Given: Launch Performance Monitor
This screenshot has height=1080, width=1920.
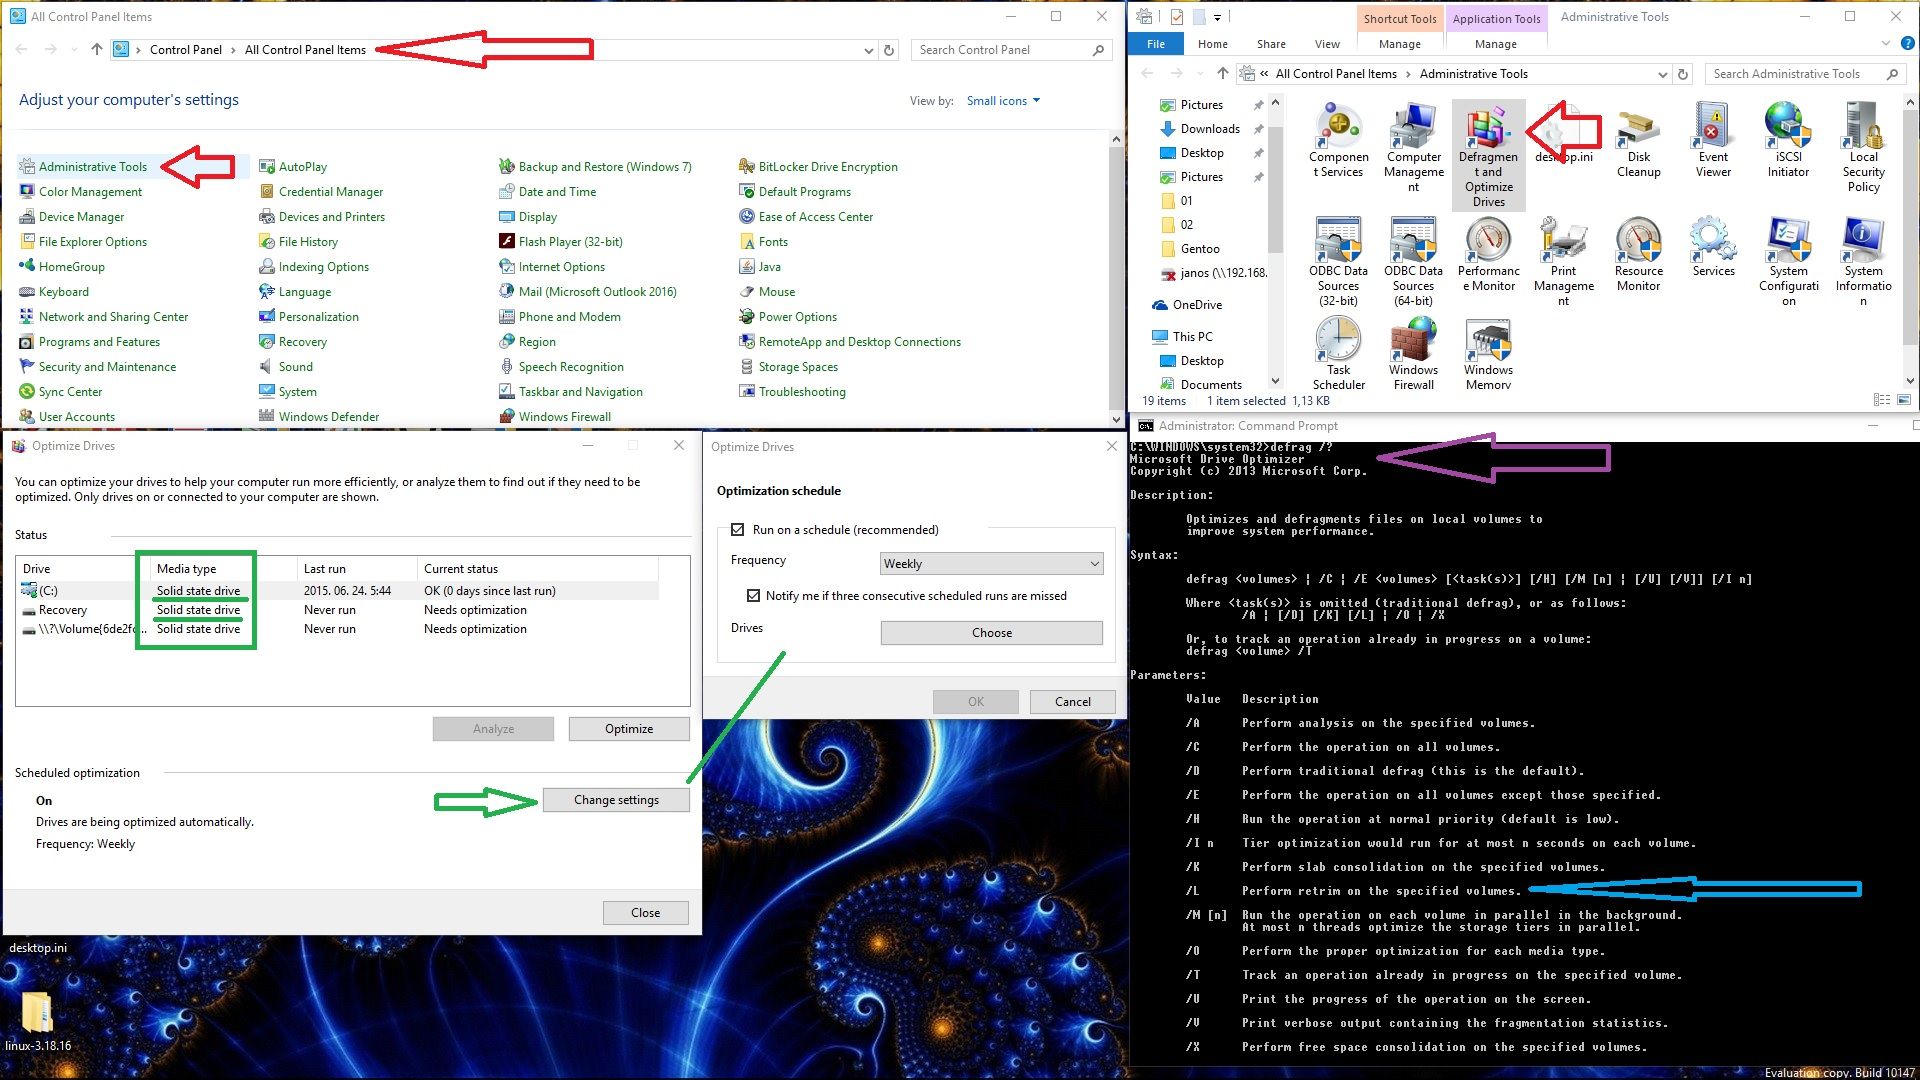Looking at the screenshot, I should coord(1488,255).
